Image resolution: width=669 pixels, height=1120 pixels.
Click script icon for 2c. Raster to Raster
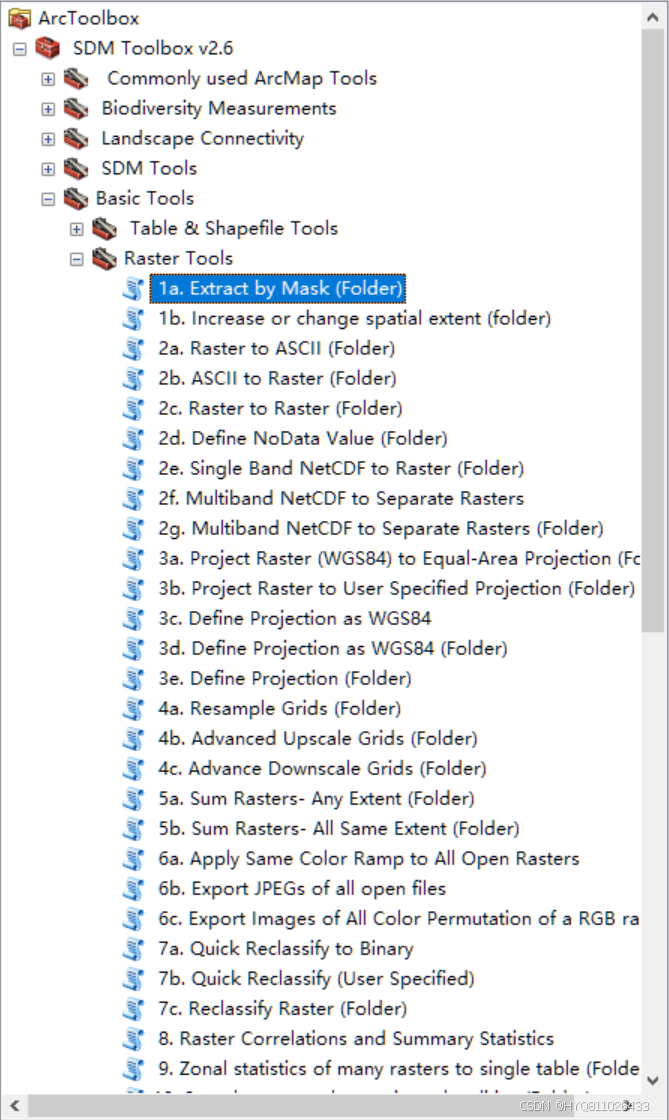point(133,409)
